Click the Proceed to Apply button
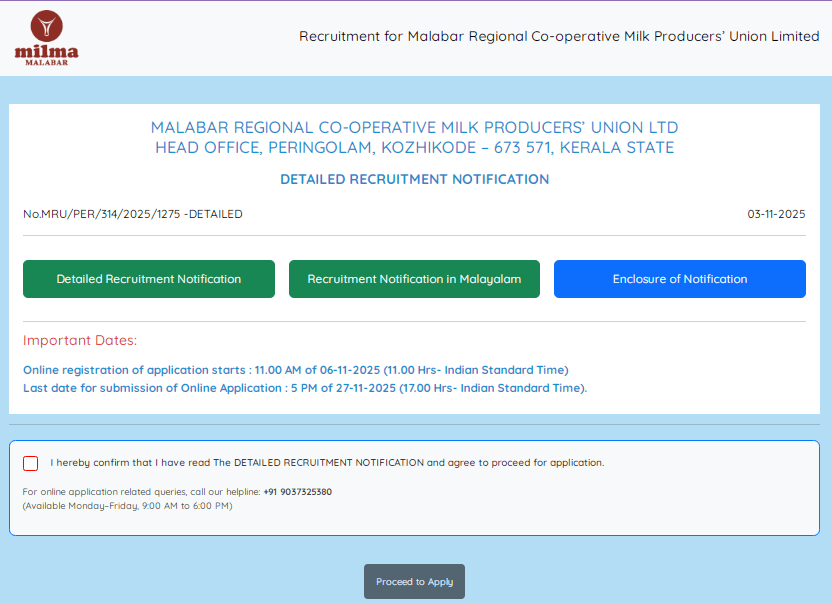 414,581
